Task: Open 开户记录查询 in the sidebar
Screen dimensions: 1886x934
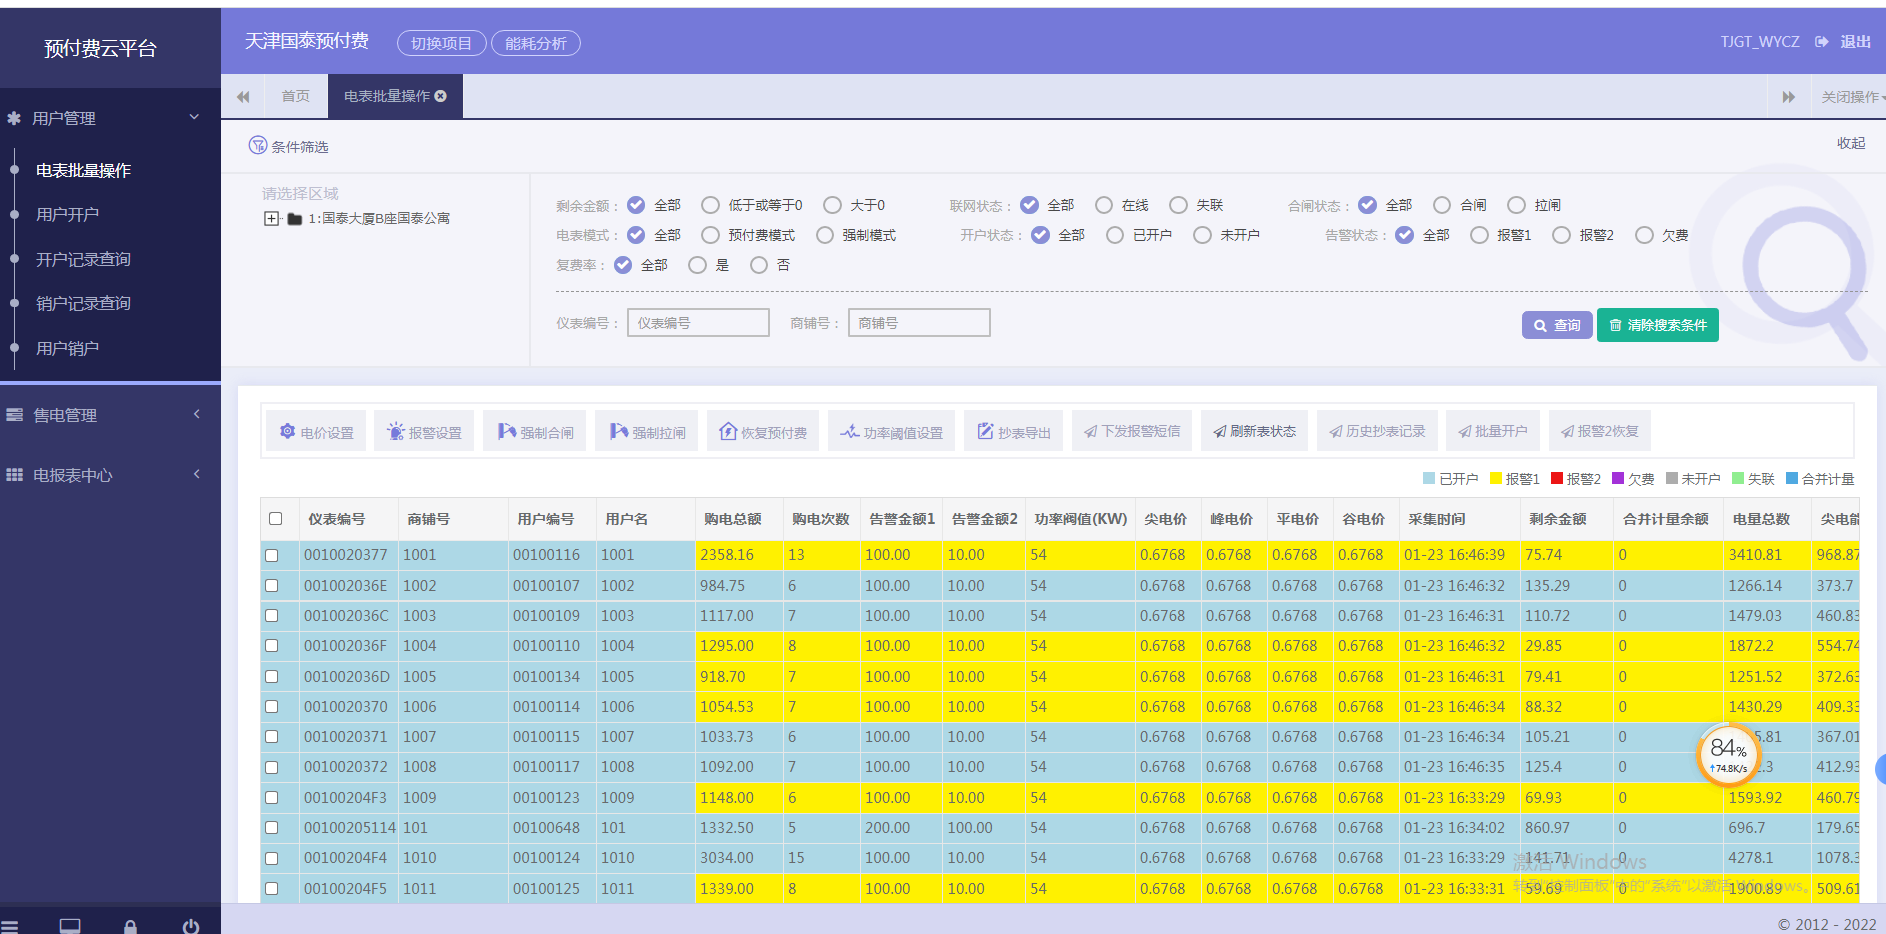Action: pyautogui.click(x=83, y=259)
